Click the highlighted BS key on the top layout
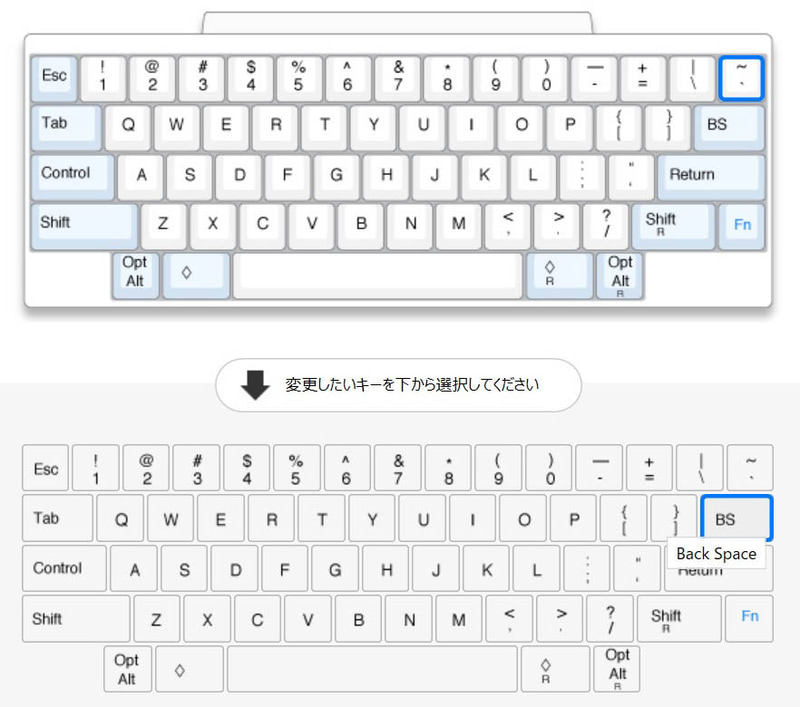Image resolution: width=800 pixels, height=707 pixels. click(x=729, y=126)
